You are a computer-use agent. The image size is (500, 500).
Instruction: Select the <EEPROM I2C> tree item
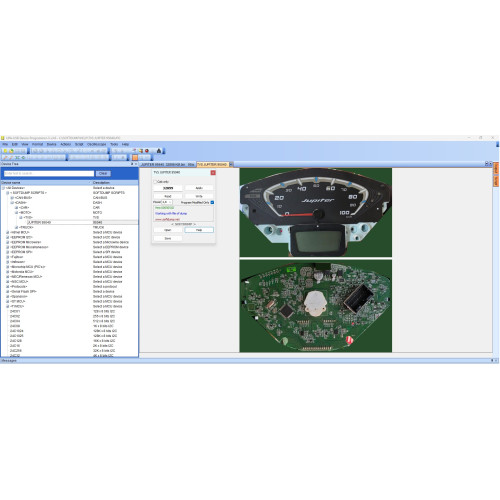coord(21,237)
